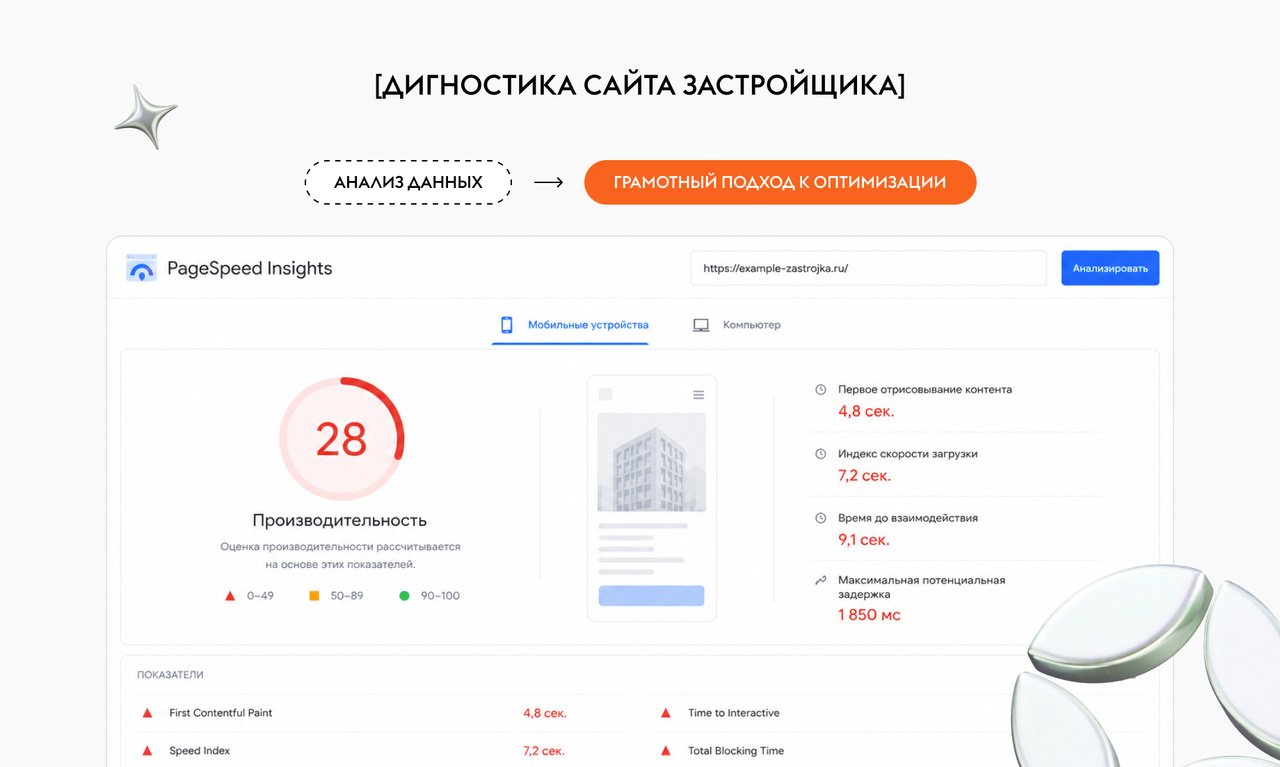Click the PageSpeed Insights title text

coord(249,268)
